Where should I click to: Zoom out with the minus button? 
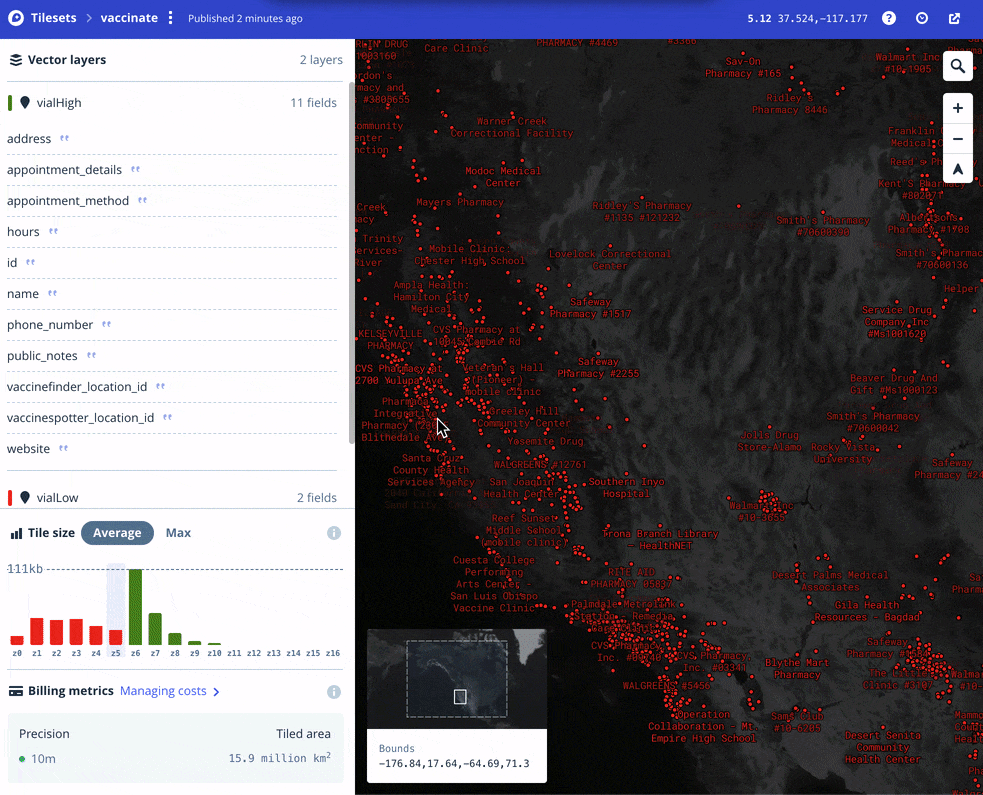coord(957,139)
